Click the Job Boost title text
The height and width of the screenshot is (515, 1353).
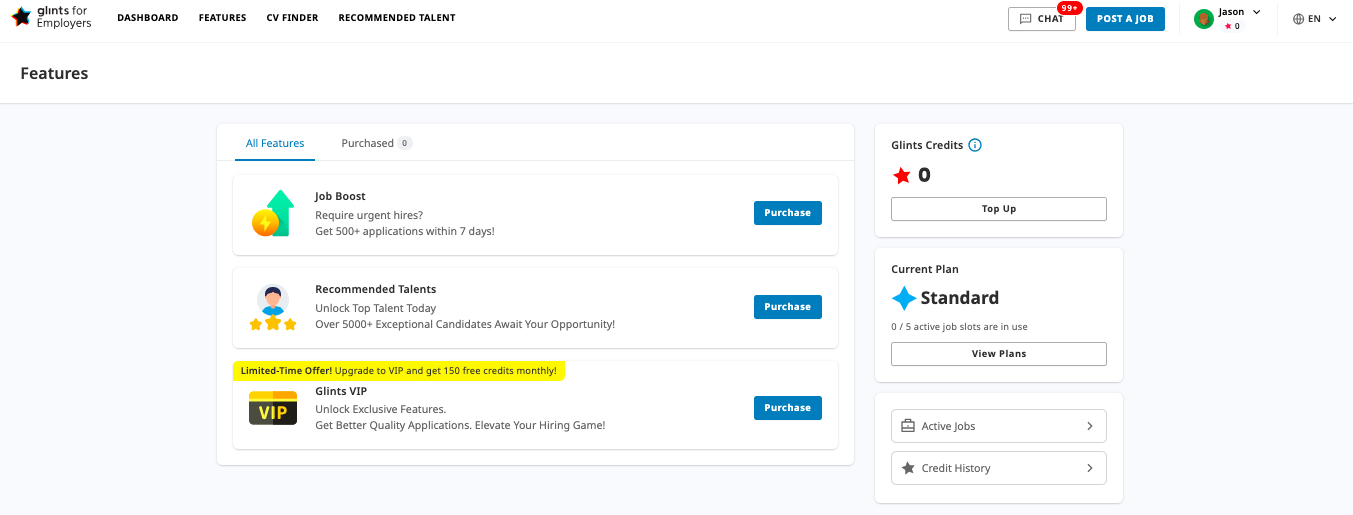pos(340,197)
